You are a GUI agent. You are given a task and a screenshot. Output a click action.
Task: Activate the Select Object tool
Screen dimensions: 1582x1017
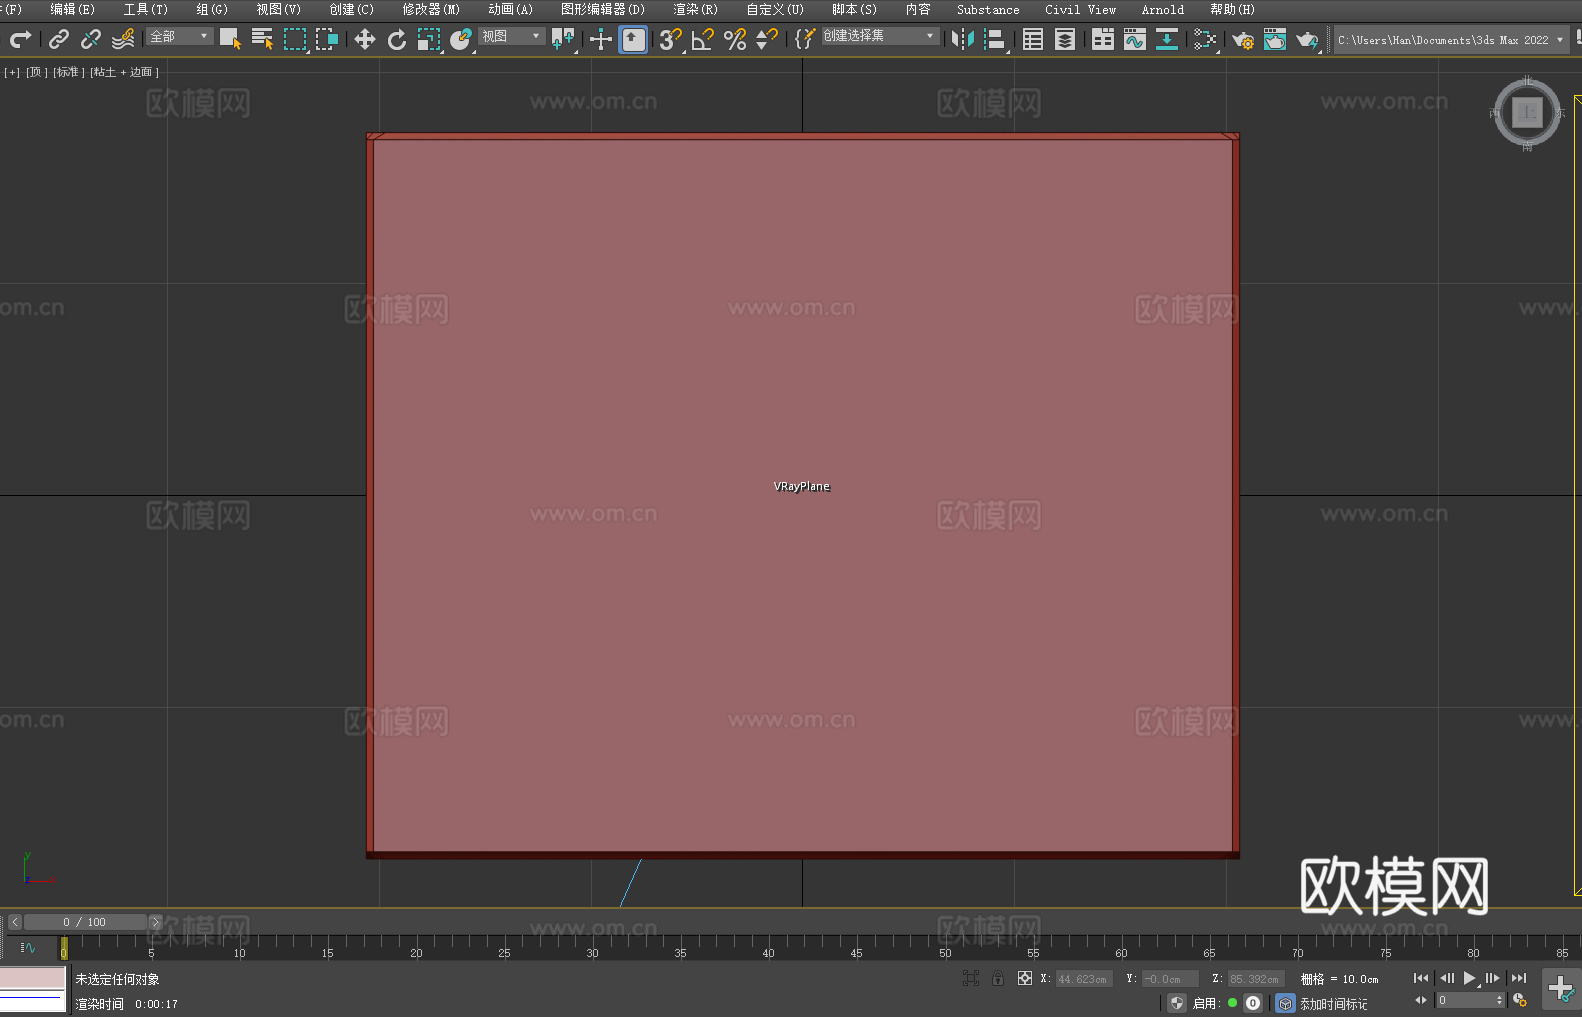(230, 39)
